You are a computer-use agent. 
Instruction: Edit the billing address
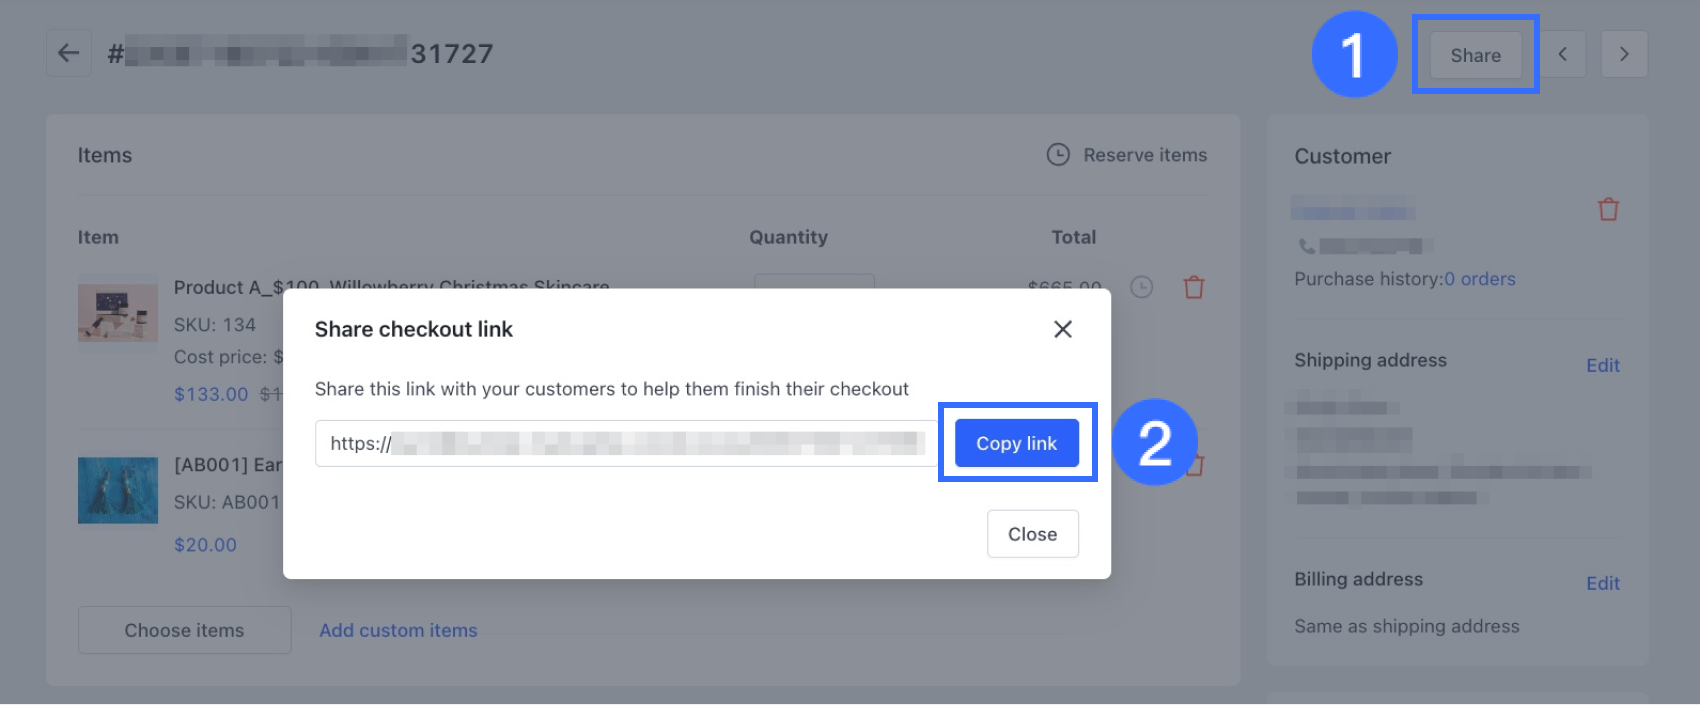point(1602,583)
